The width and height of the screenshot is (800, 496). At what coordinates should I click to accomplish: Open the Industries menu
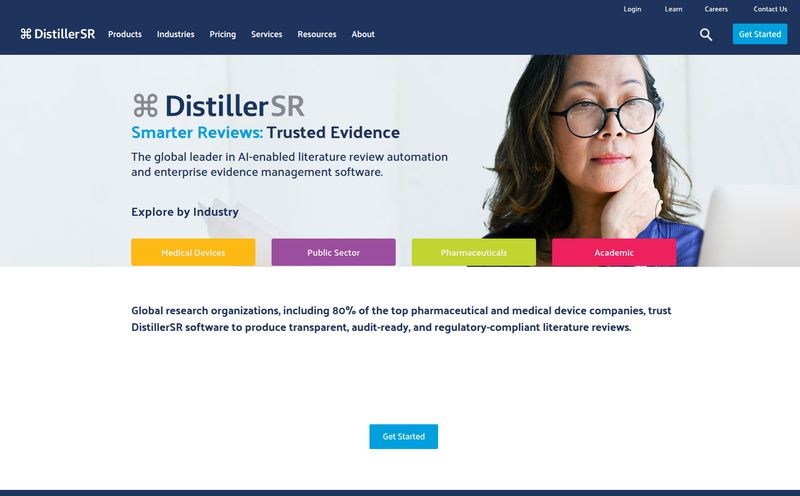click(176, 34)
